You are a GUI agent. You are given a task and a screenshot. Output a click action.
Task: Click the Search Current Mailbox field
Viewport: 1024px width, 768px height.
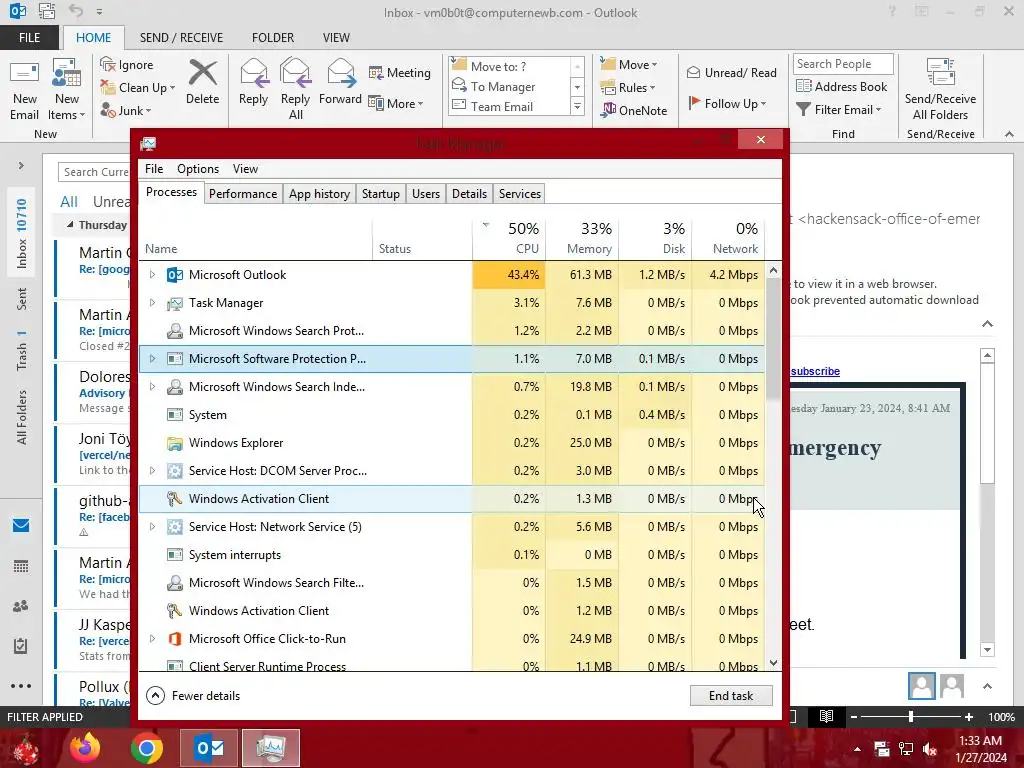point(94,172)
